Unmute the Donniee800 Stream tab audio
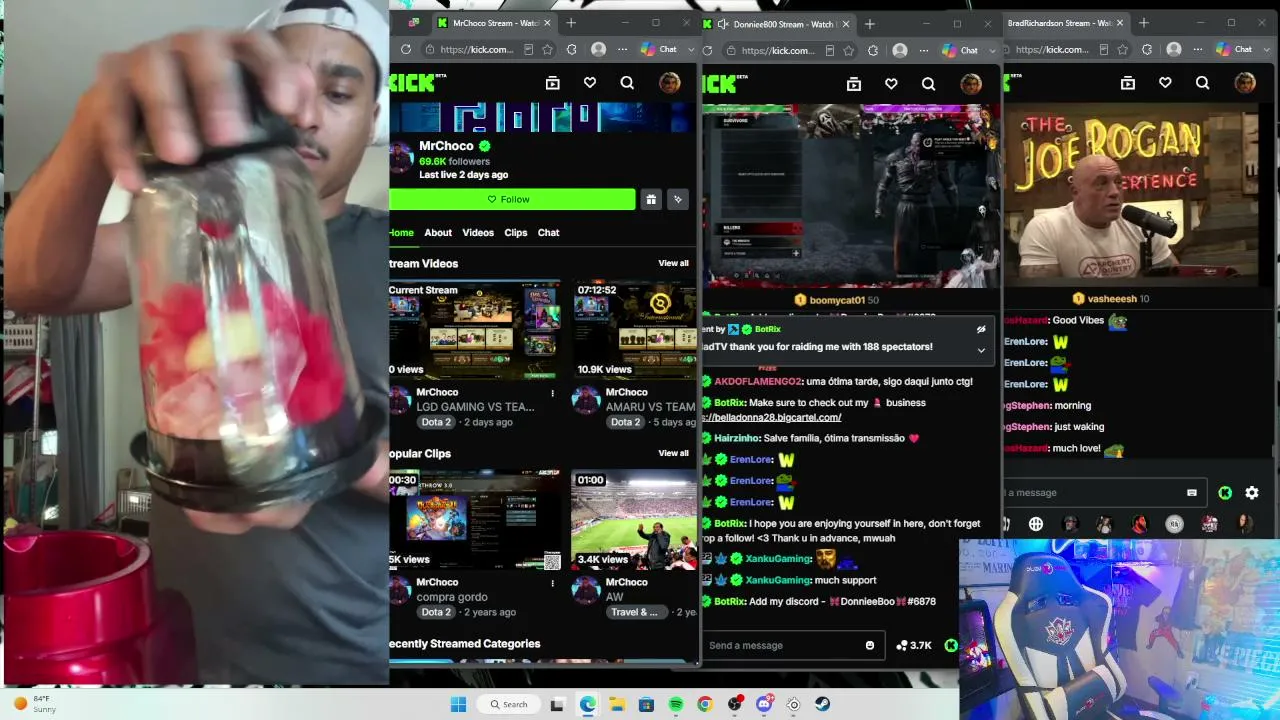The height and width of the screenshot is (720, 1280). 721,24
